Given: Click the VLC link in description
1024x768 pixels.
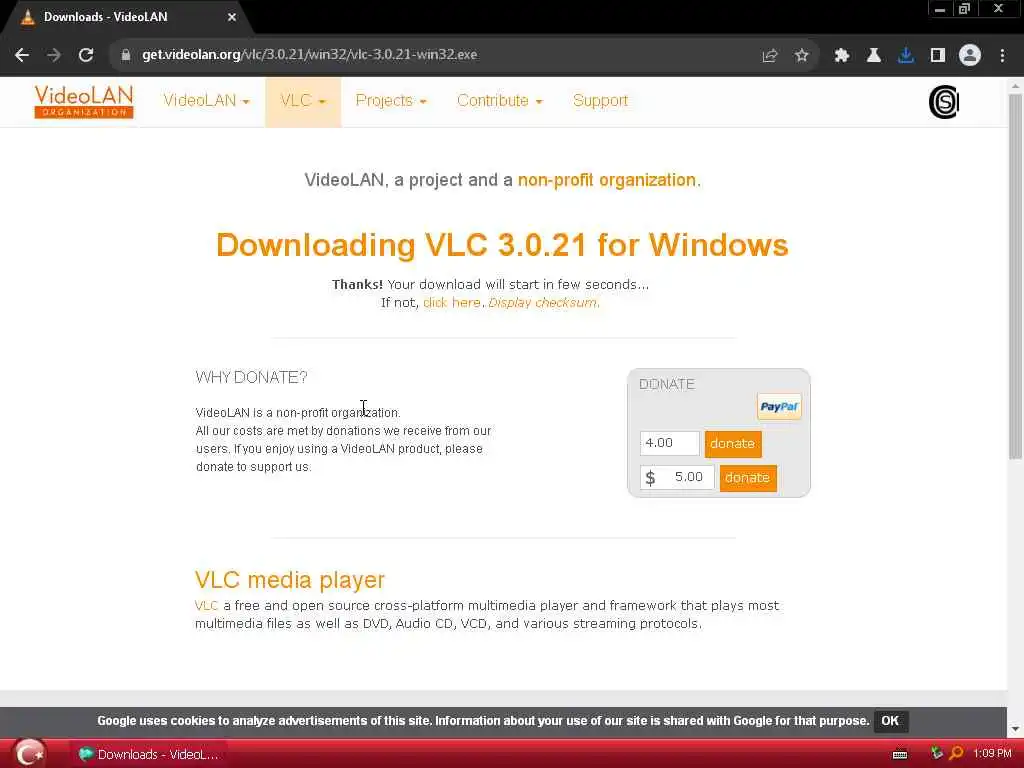Looking at the screenshot, I should [x=206, y=606].
